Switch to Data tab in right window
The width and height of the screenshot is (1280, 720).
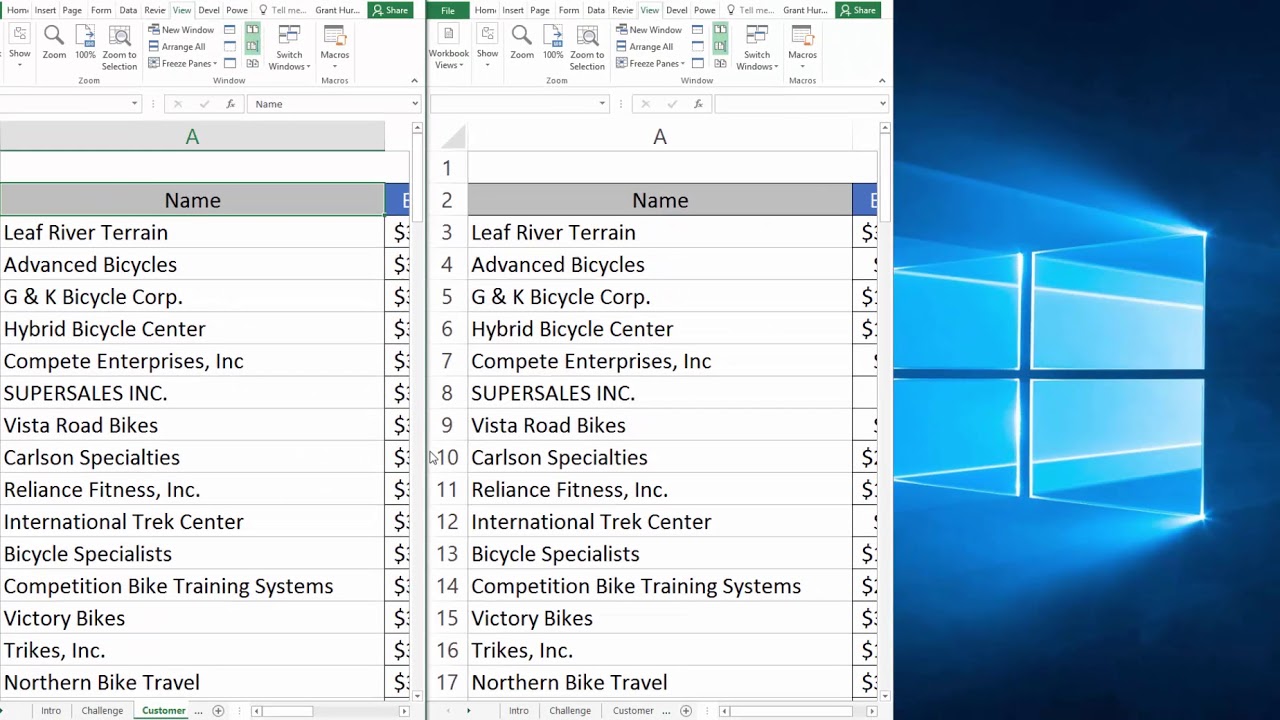point(596,10)
